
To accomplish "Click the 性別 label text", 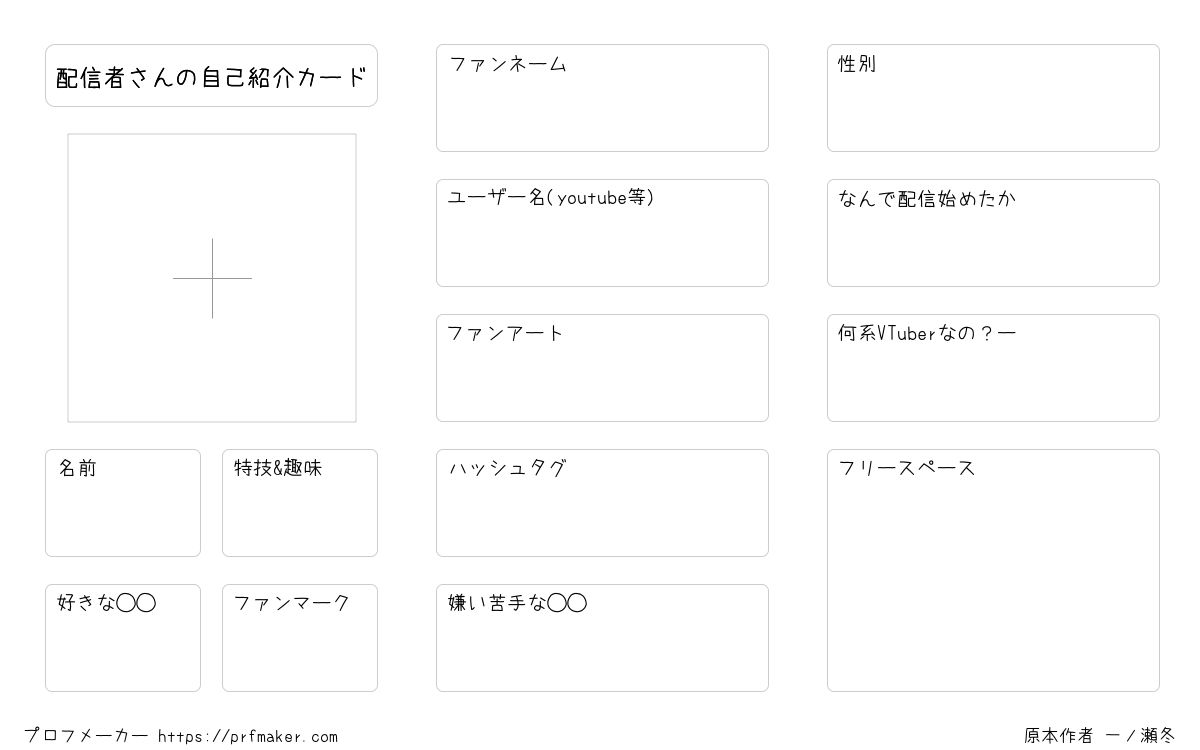I will pos(857,64).
